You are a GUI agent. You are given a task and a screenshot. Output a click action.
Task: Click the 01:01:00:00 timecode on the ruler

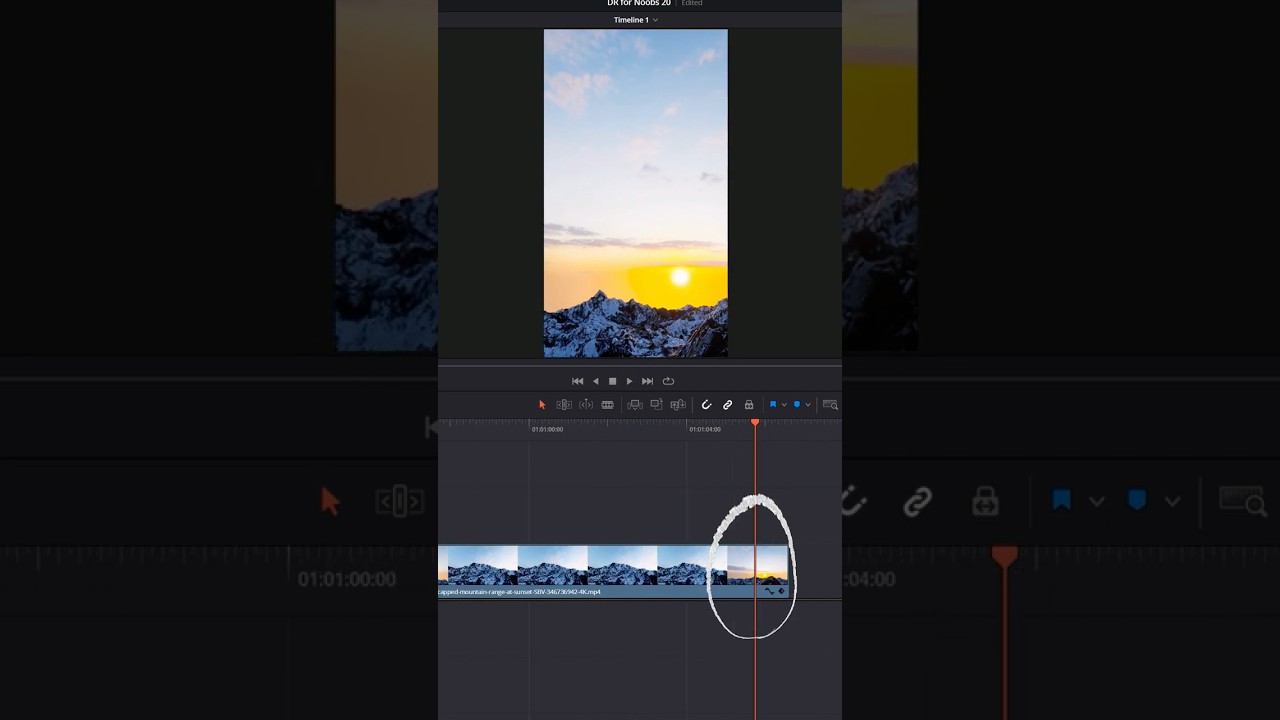tap(547, 429)
